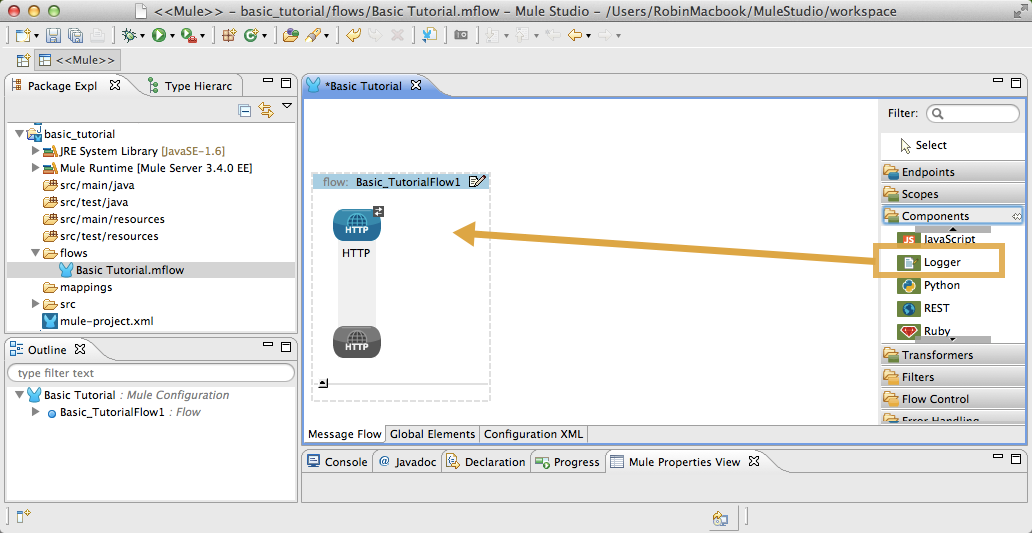
Task: Click the Save toolbar icon
Action: pos(54,35)
